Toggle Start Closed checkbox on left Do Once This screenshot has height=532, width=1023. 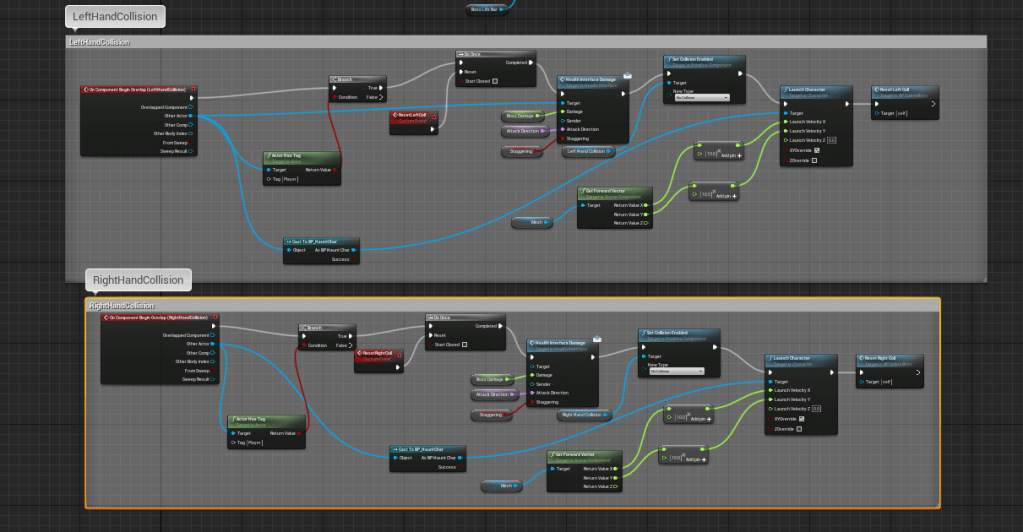[495, 81]
